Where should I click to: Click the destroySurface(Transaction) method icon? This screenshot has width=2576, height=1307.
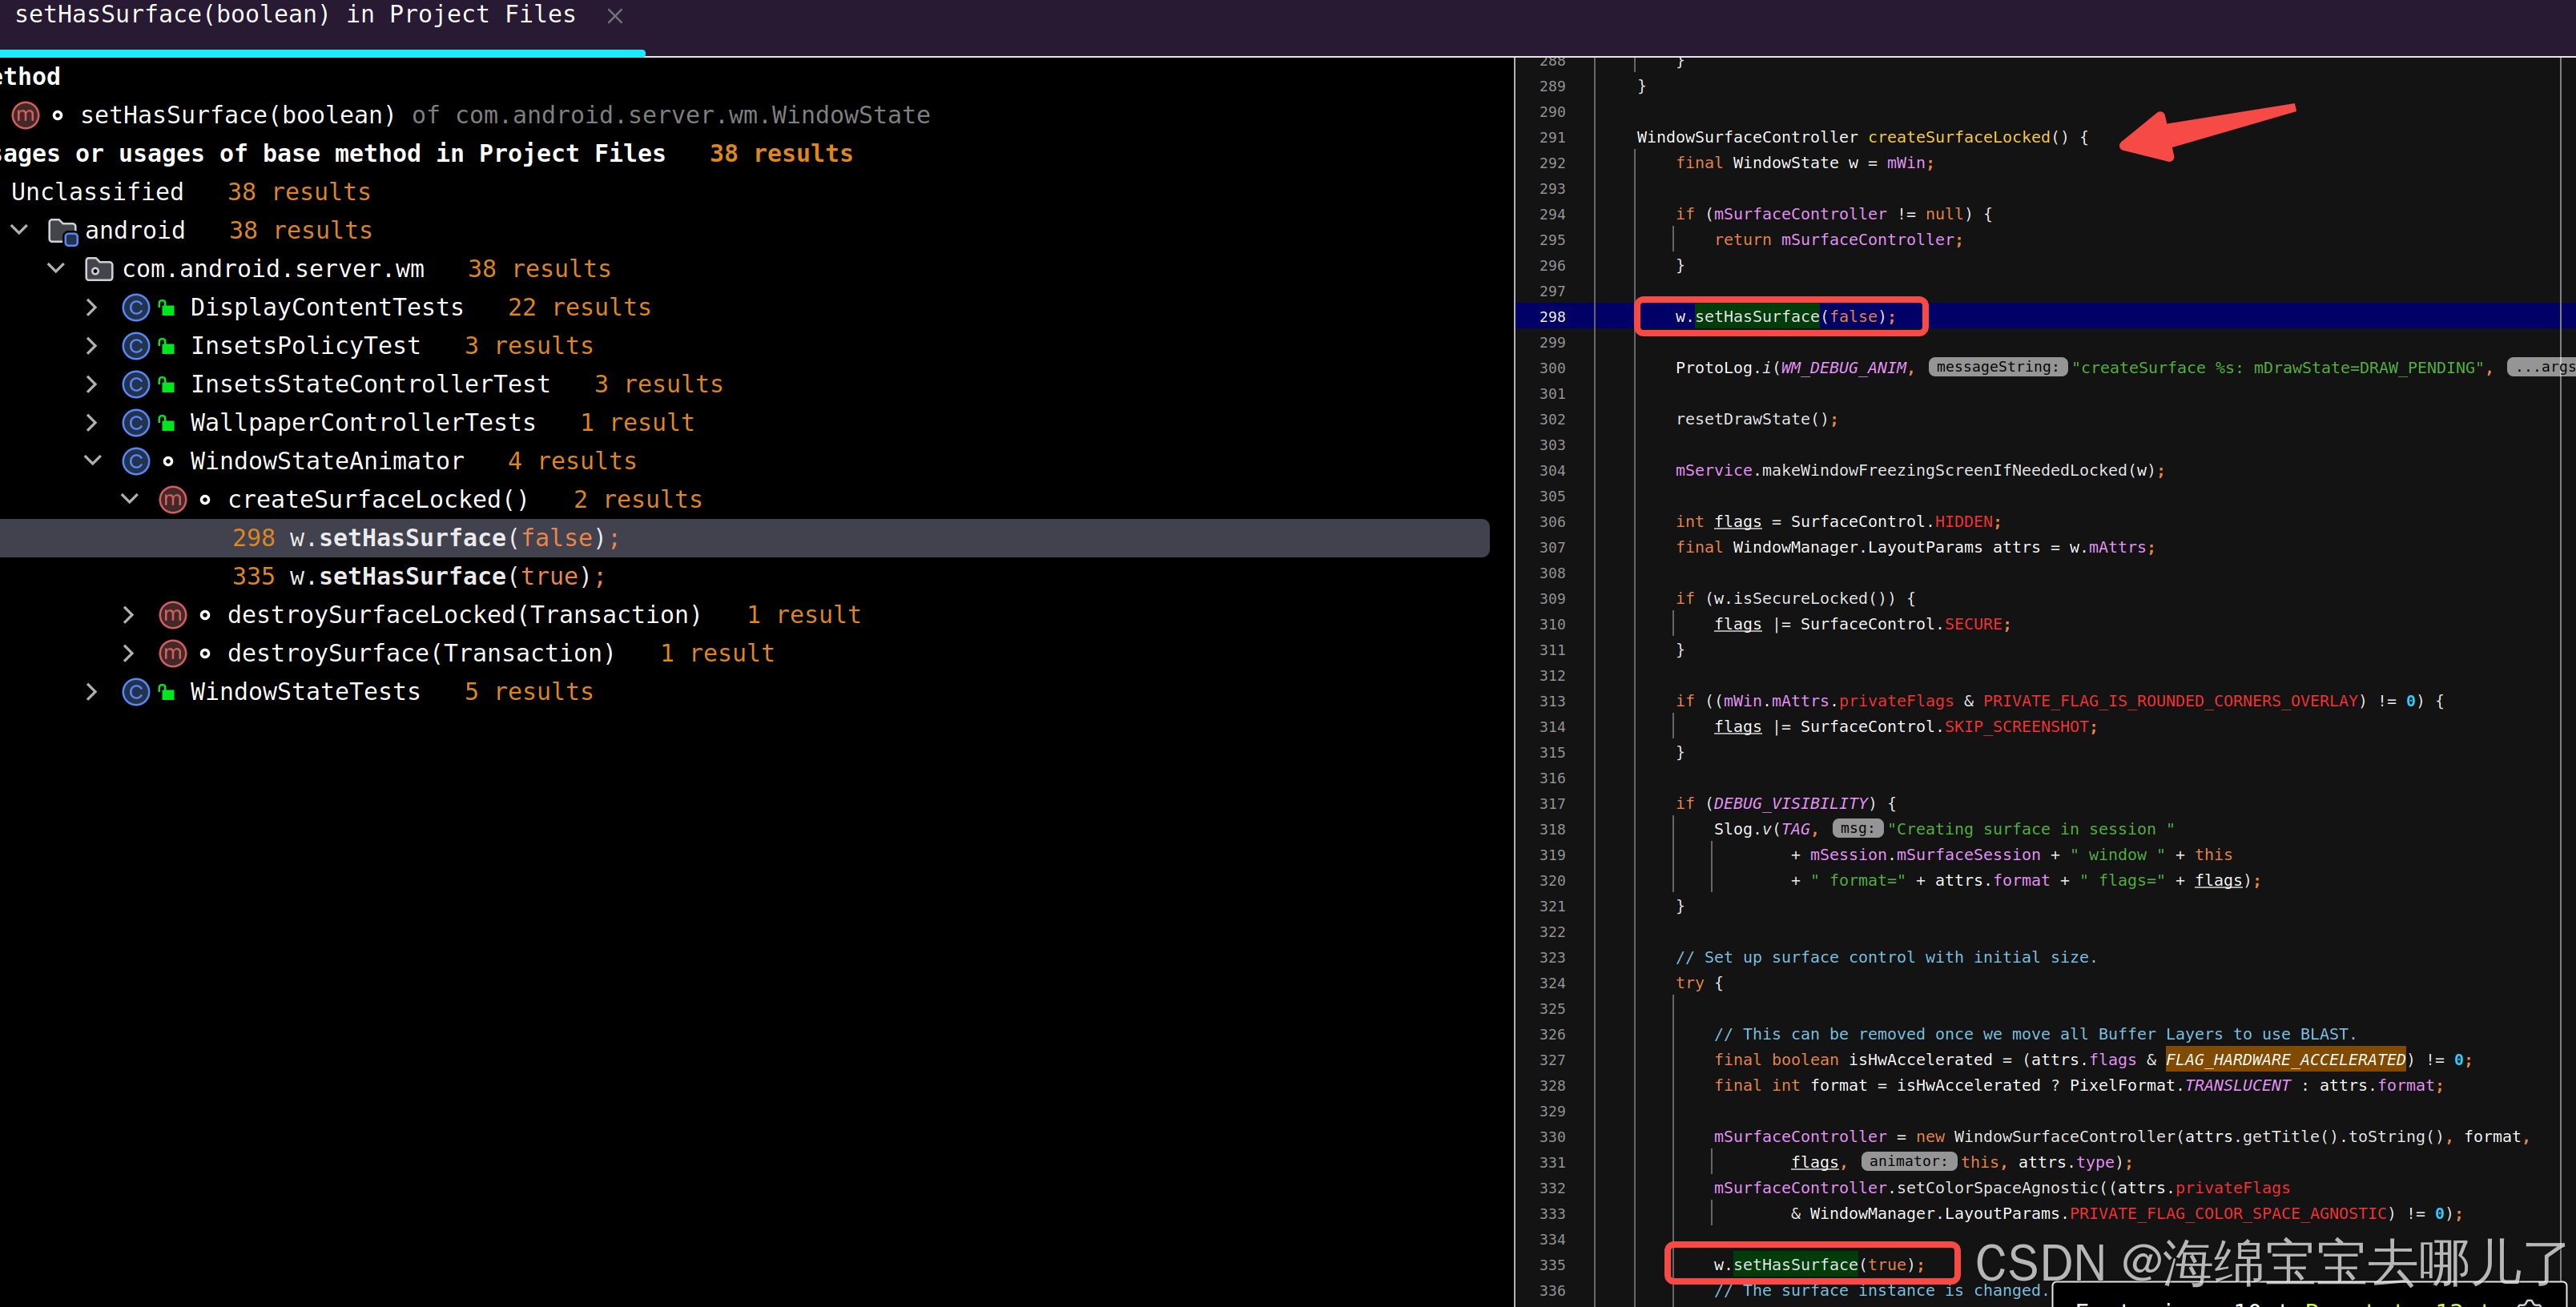click(173, 653)
